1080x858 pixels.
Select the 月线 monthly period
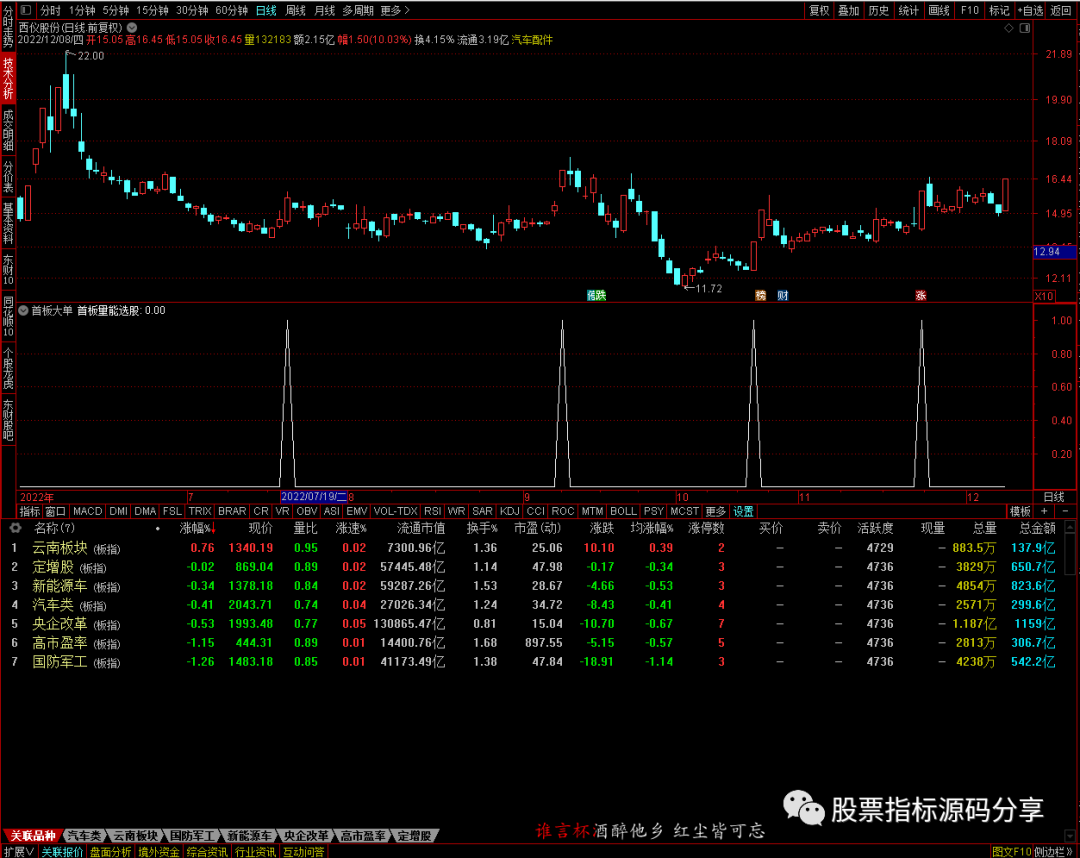coord(324,10)
